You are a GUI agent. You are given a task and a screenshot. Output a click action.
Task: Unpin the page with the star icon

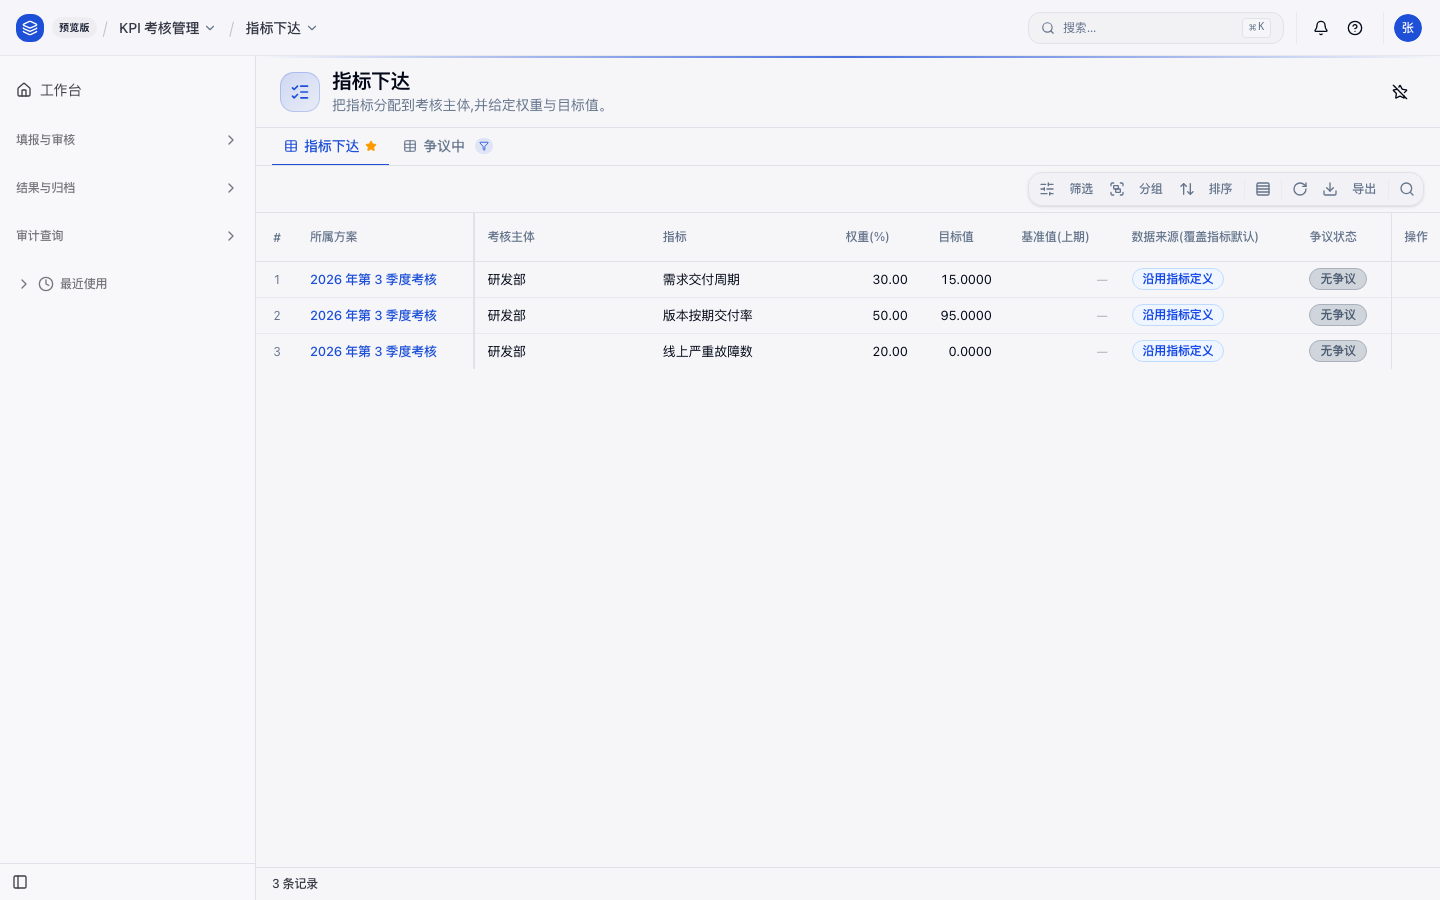click(1400, 92)
